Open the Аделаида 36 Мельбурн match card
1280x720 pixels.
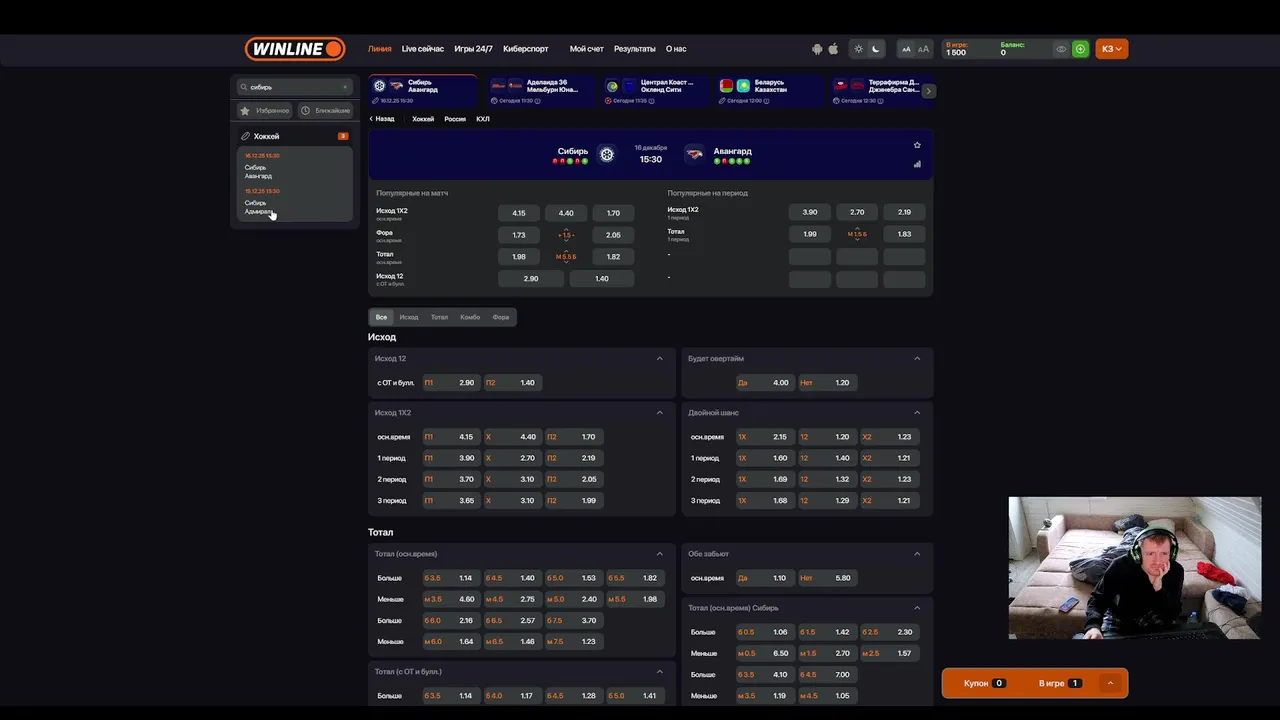[x=539, y=90]
